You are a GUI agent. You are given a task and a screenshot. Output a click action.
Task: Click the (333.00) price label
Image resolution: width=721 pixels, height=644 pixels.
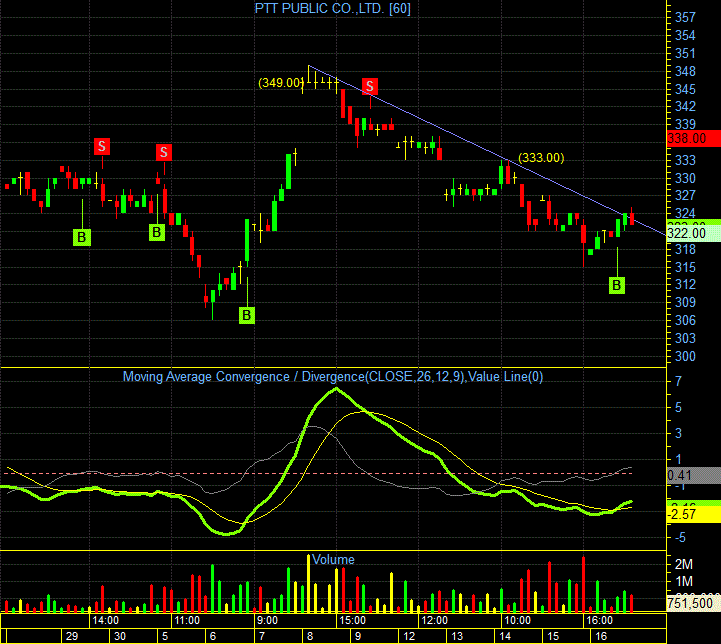pyautogui.click(x=541, y=158)
